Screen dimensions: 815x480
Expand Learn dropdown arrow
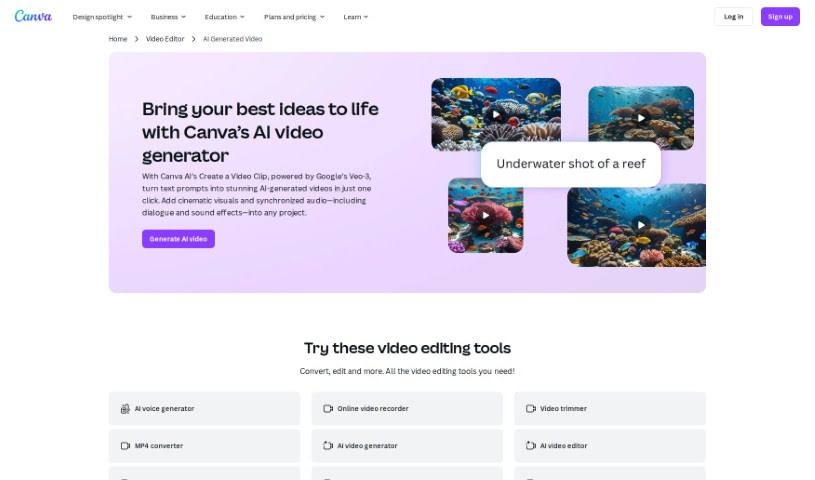pyautogui.click(x=366, y=17)
